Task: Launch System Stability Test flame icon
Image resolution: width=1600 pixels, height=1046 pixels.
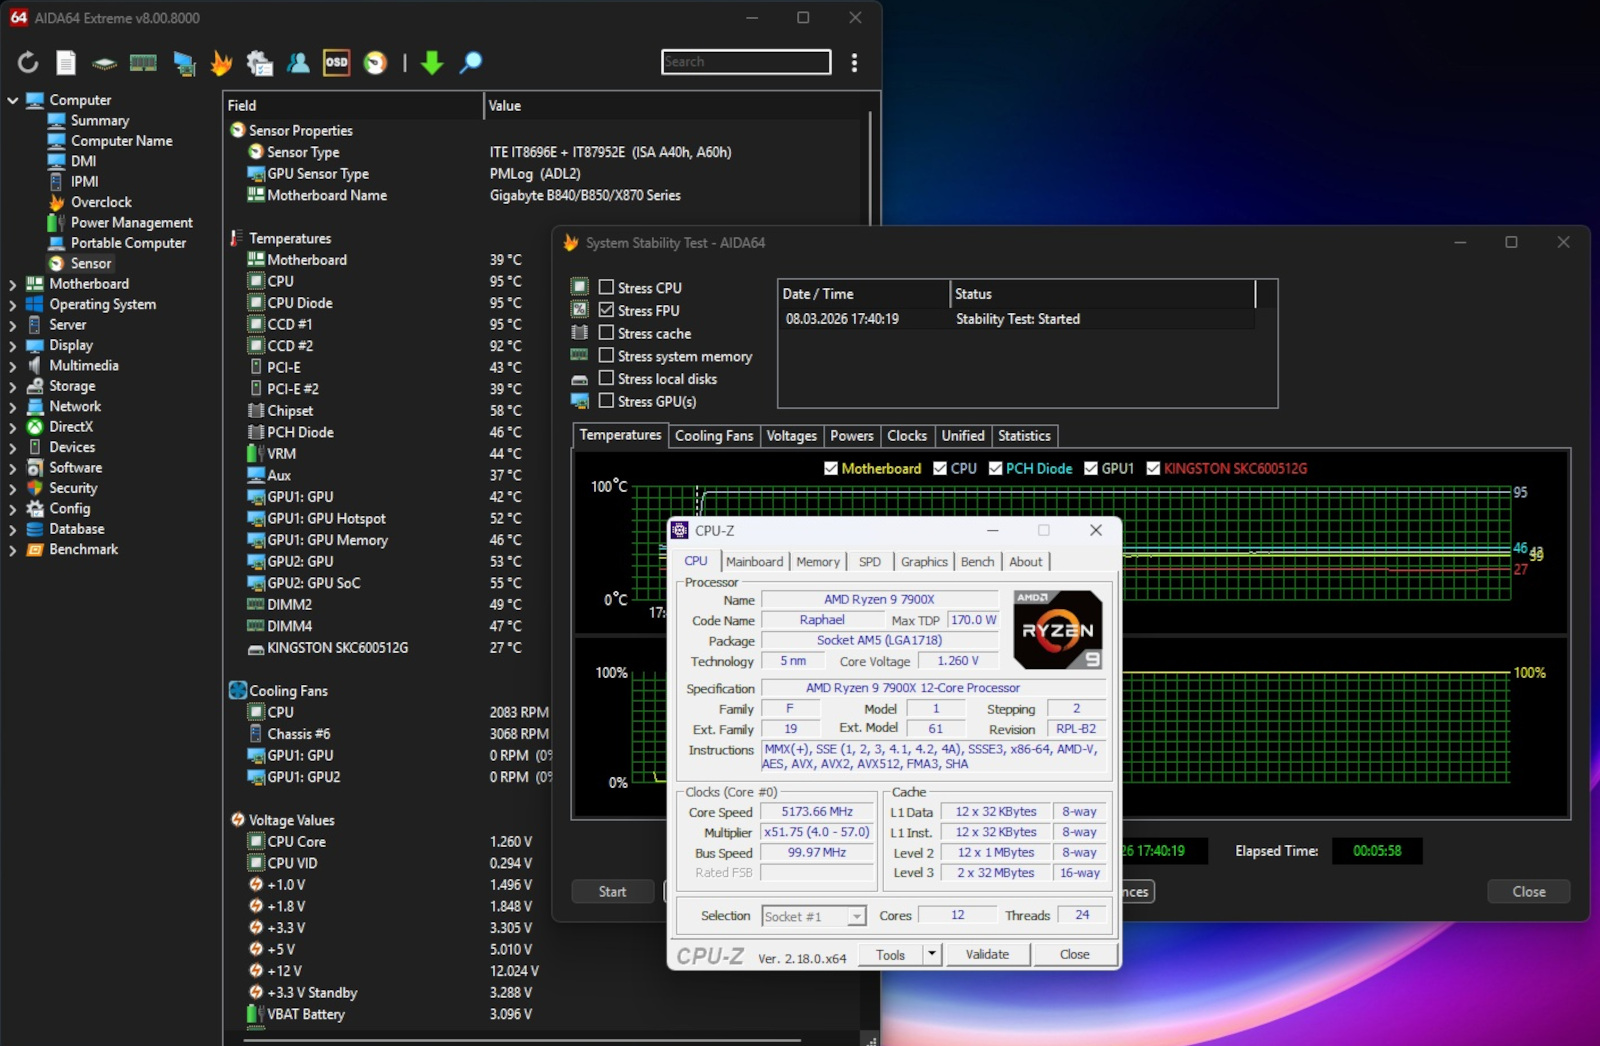Action: tap(221, 63)
